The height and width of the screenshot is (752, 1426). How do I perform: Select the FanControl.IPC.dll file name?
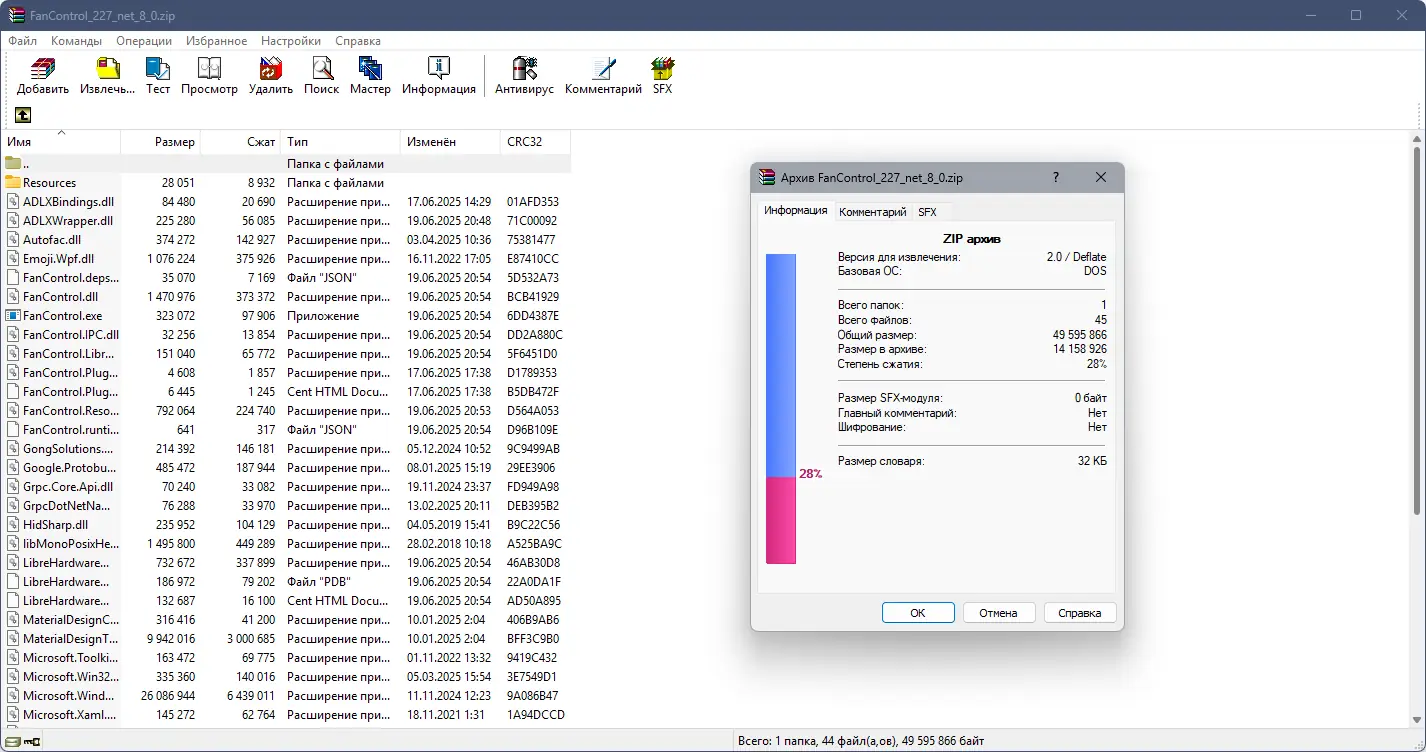click(x=71, y=335)
